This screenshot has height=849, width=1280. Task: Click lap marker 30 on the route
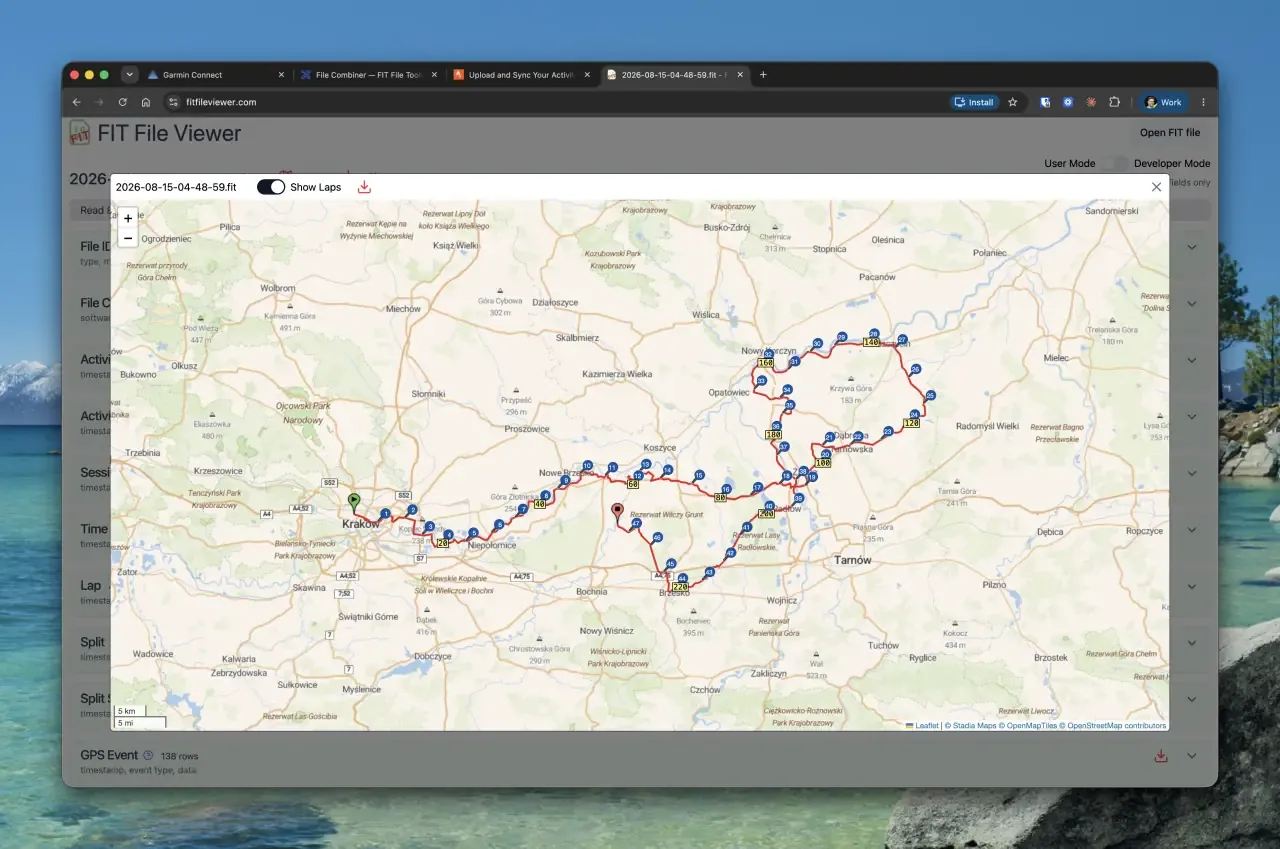817,343
